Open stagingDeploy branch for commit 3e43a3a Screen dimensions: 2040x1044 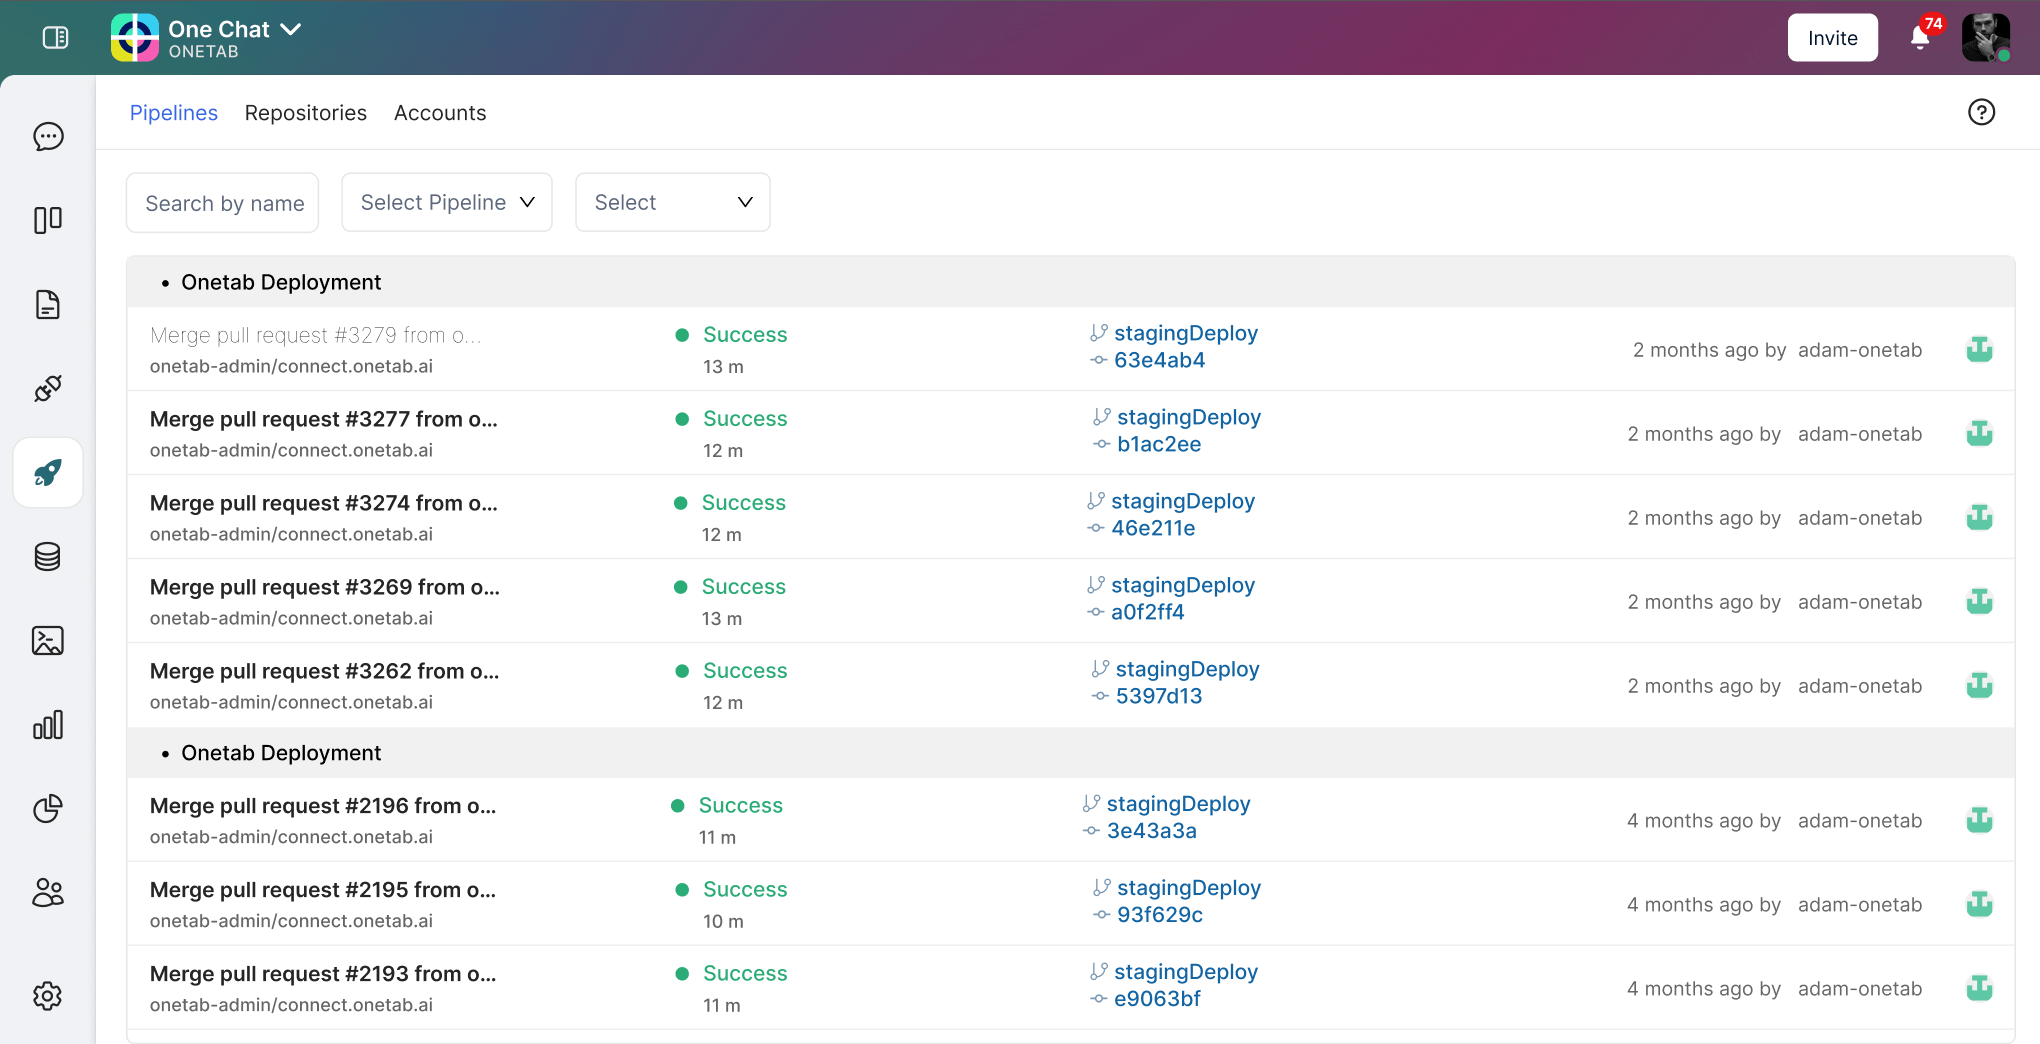tap(1179, 804)
